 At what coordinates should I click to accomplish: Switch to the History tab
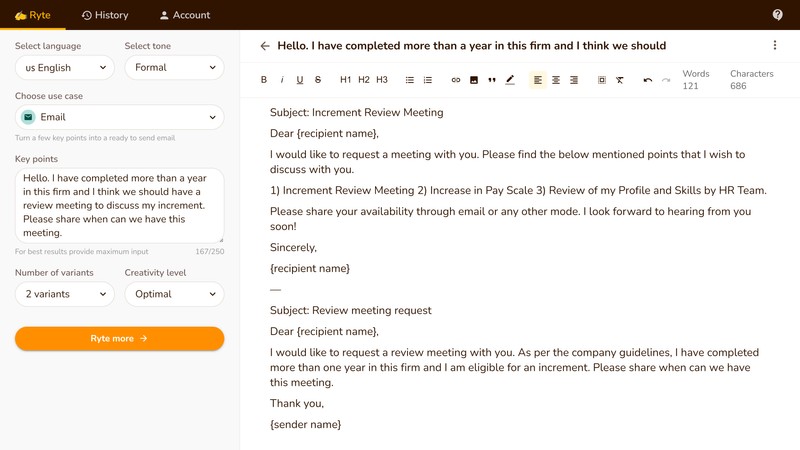click(x=105, y=15)
